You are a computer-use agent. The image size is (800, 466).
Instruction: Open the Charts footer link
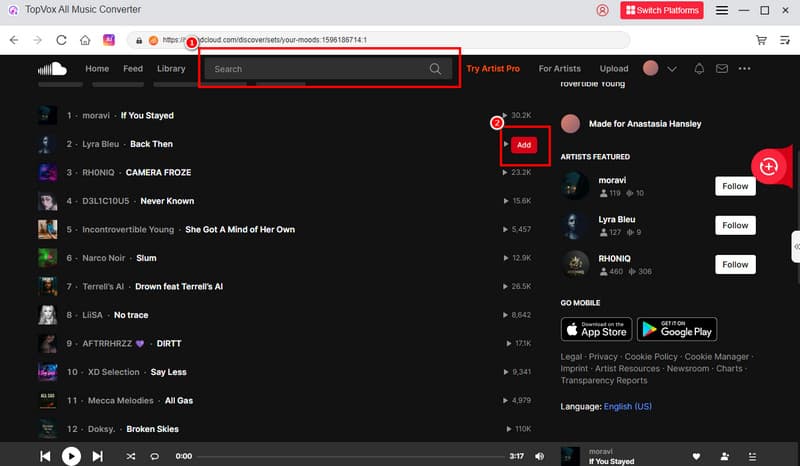tap(729, 369)
